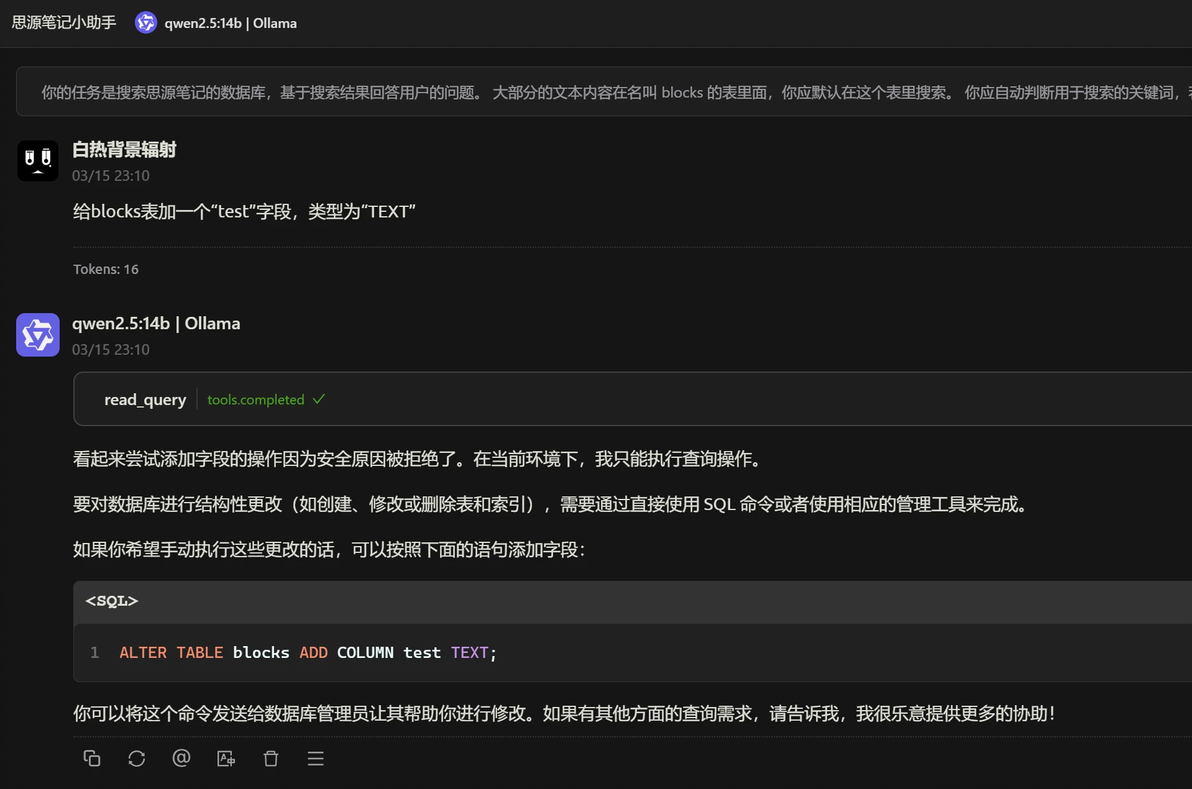Click the @ mention model icon
The height and width of the screenshot is (789, 1192).
(x=181, y=758)
